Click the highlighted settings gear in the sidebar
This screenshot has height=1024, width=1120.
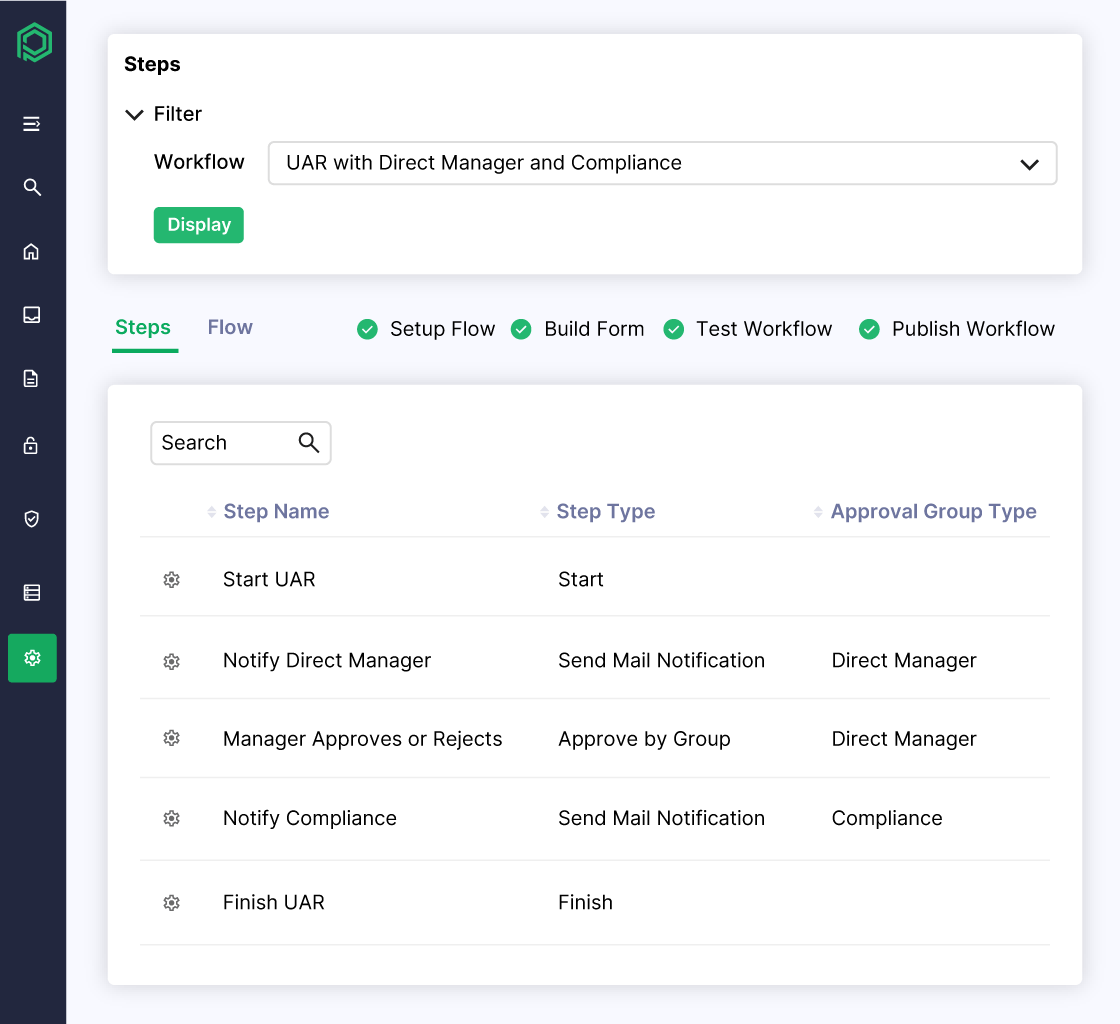pyautogui.click(x=31, y=658)
